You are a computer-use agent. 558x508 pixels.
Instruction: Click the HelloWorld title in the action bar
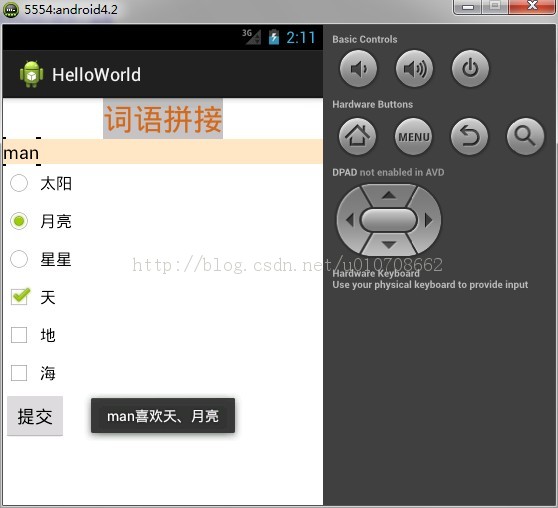tap(96, 75)
